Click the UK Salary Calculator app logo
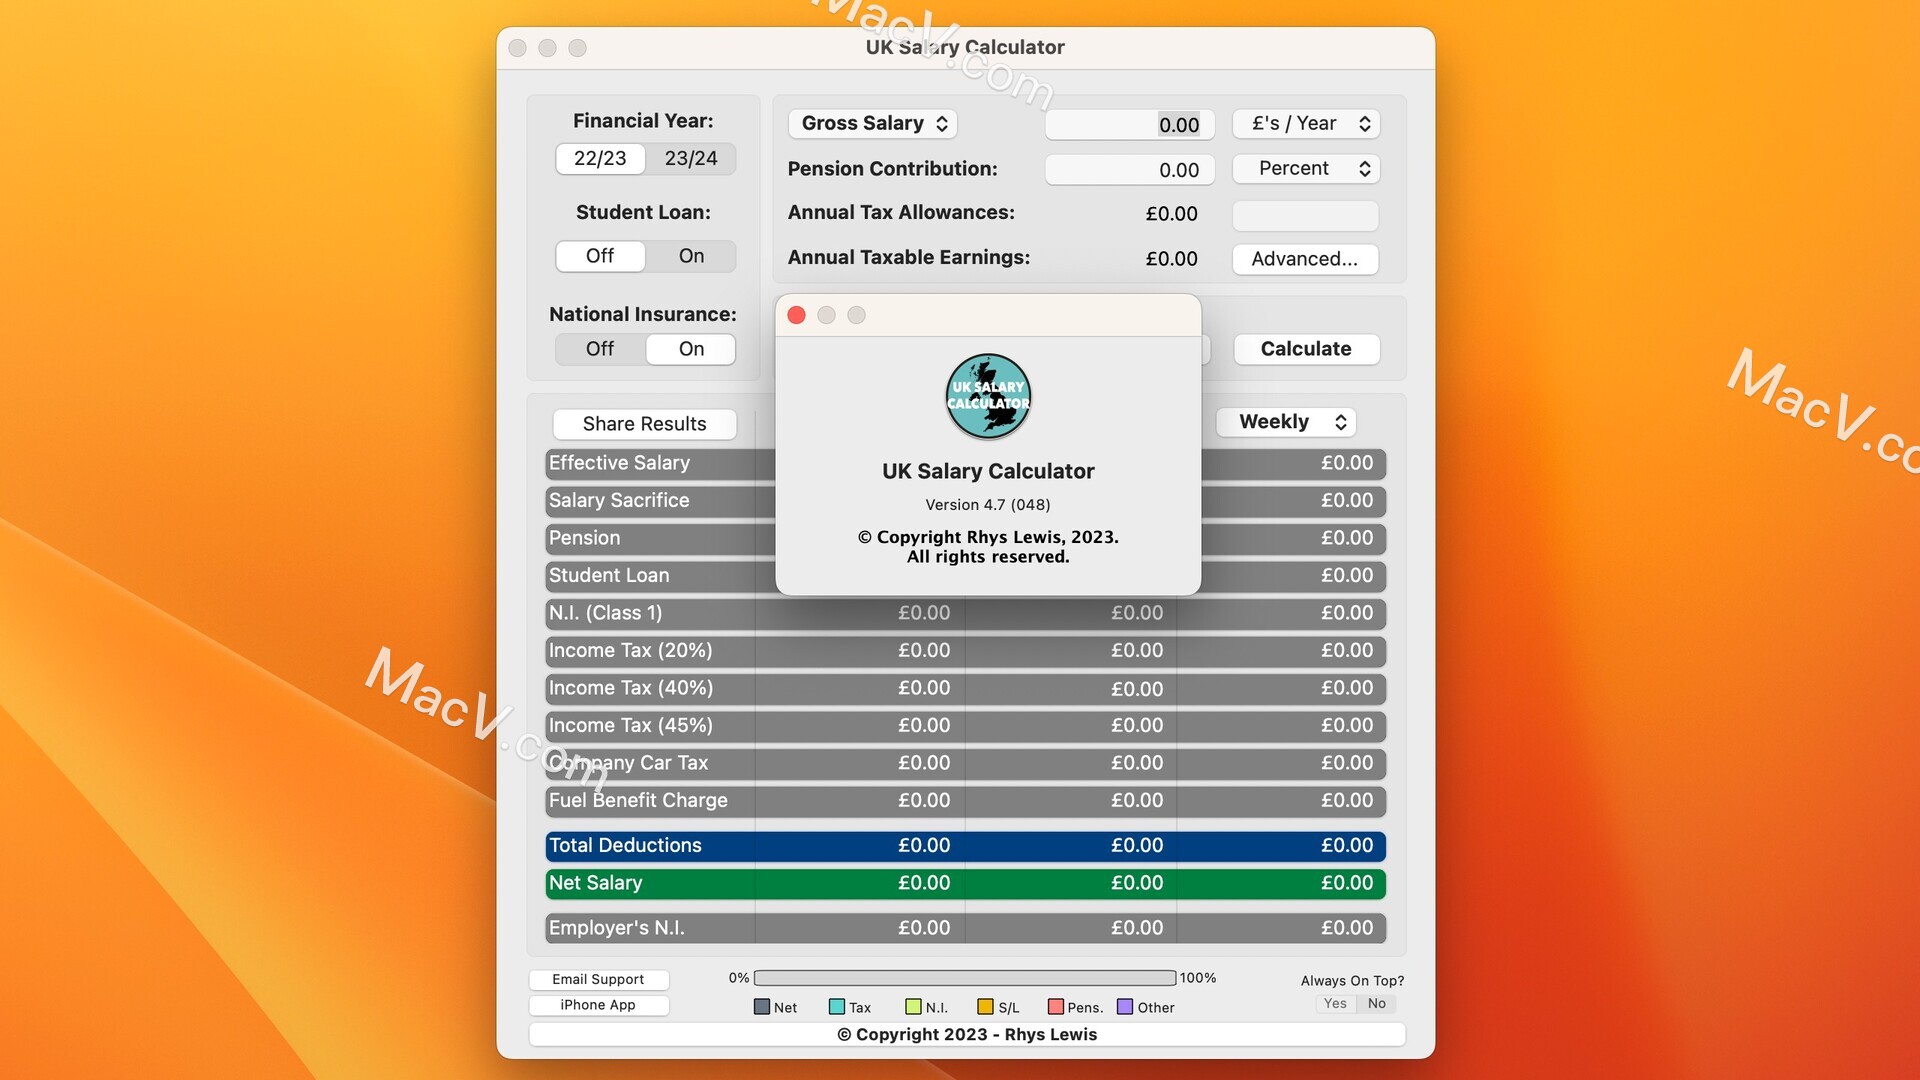Screen dimensions: 1920x1080 (988, 397)
